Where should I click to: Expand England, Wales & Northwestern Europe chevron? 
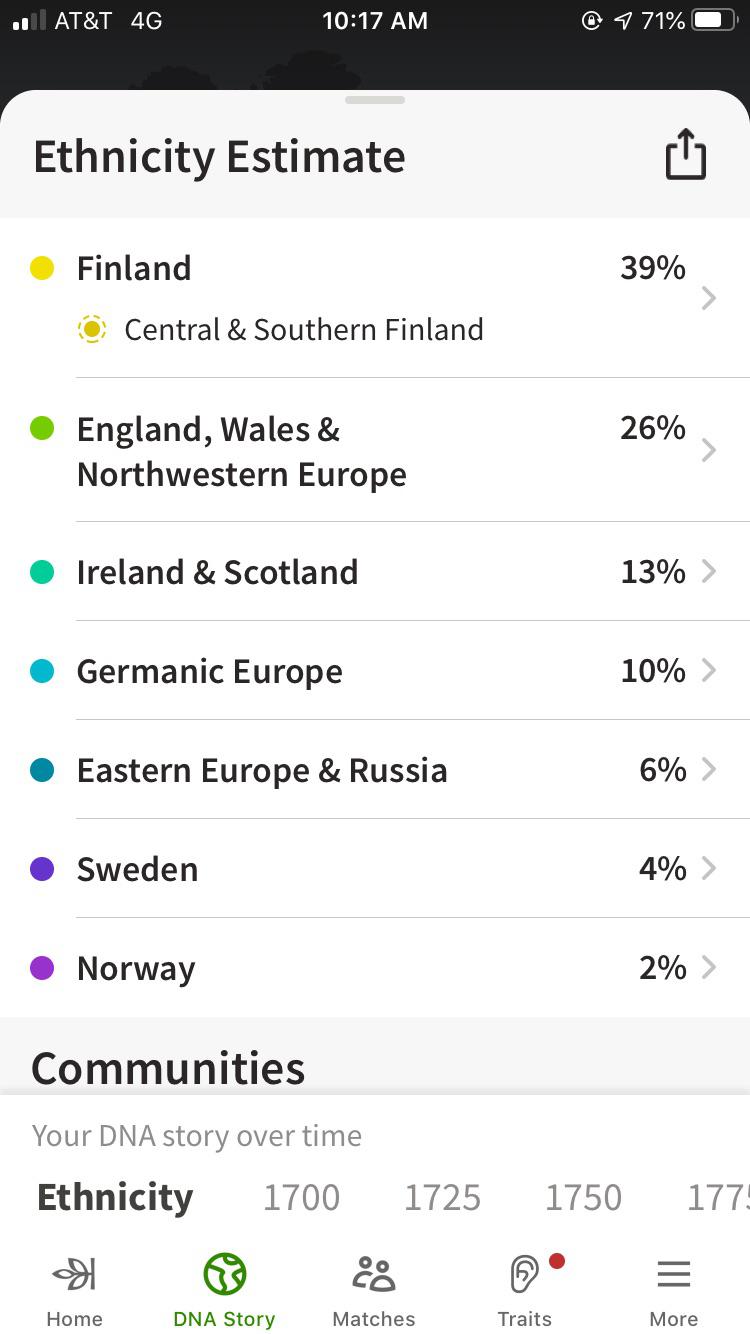pos(708,450)
